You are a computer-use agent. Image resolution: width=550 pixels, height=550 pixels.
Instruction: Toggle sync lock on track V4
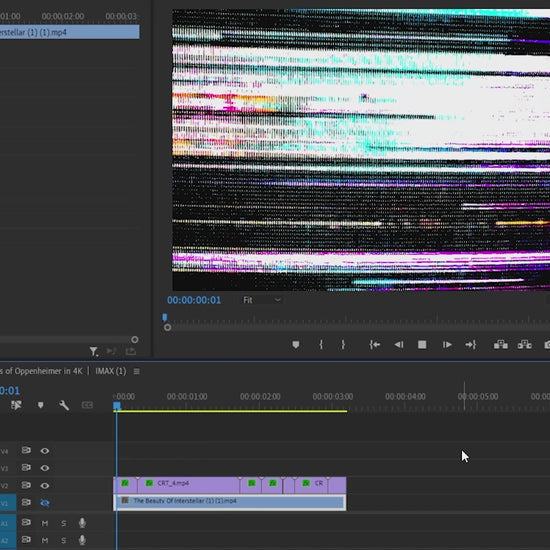point(26,450)
